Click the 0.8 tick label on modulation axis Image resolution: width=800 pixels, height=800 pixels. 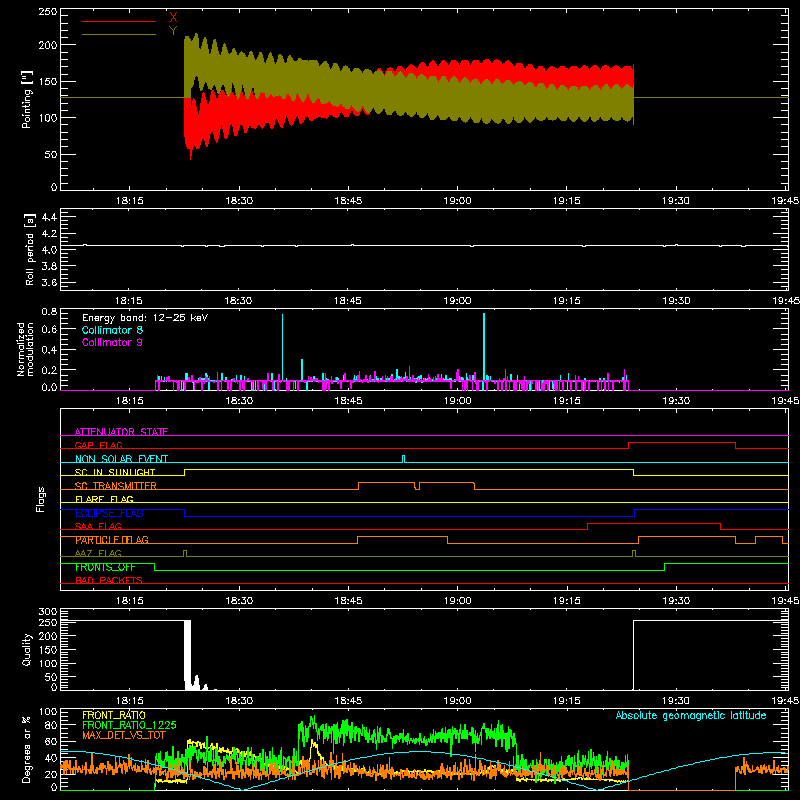[x=49, y=311]
